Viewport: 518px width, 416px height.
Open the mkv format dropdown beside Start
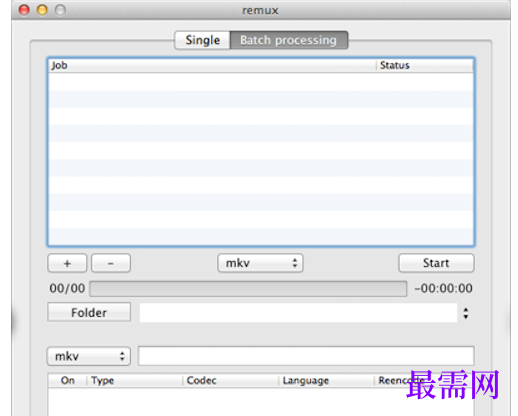260,263
